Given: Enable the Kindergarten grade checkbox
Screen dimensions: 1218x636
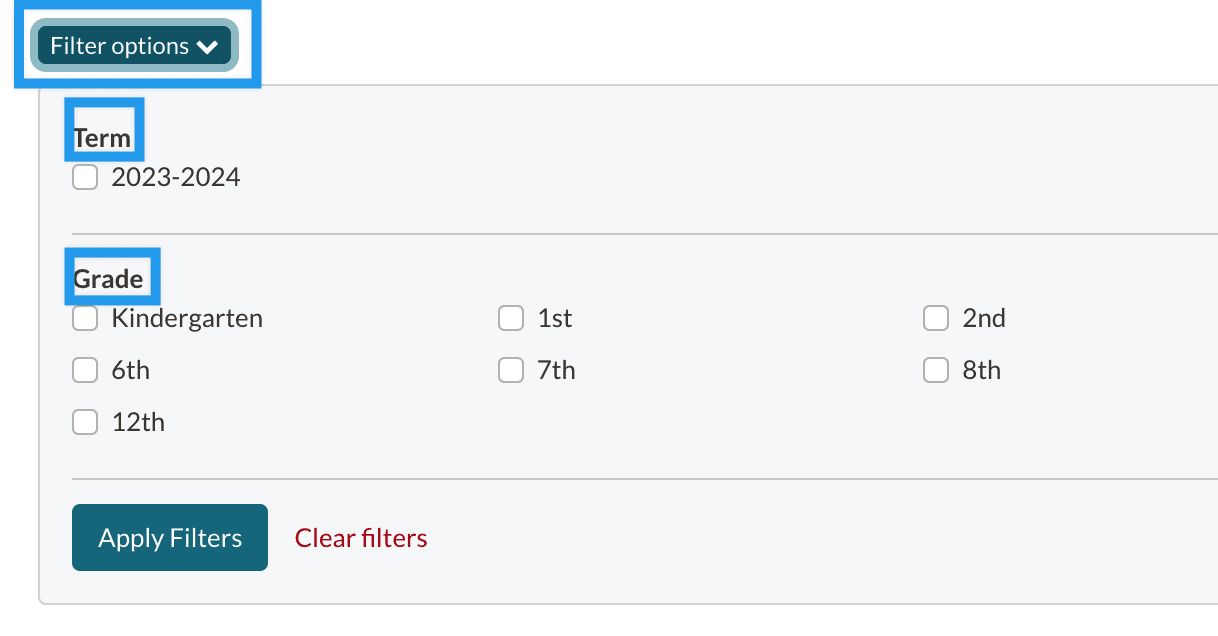Looking at the screenshot, I should (x=85, y=319).
